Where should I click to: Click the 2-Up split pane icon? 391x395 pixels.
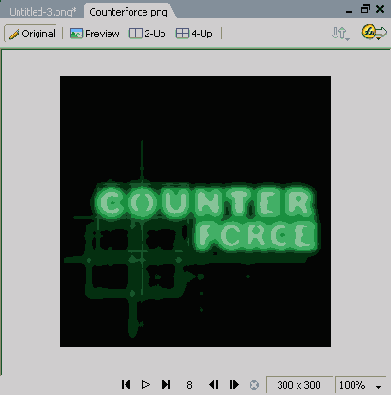pyautogui.click(x=135, y=33)
